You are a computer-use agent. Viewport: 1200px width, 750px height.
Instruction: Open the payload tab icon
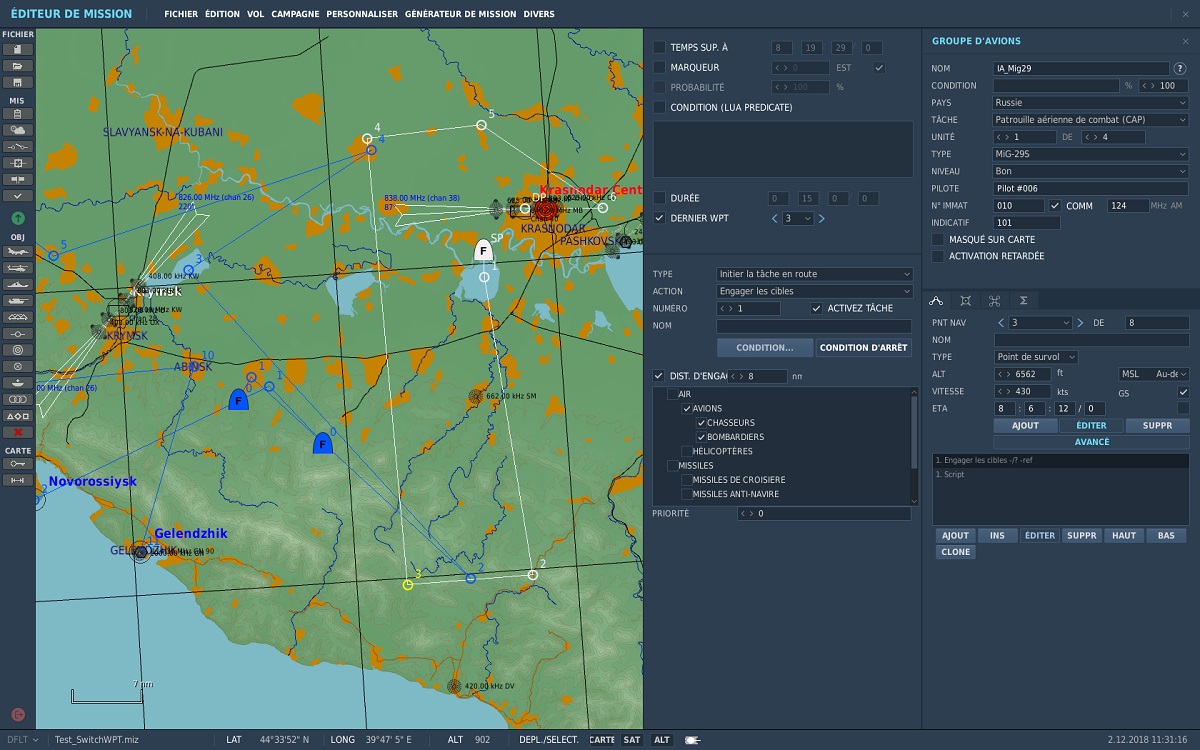coord(965,300)
